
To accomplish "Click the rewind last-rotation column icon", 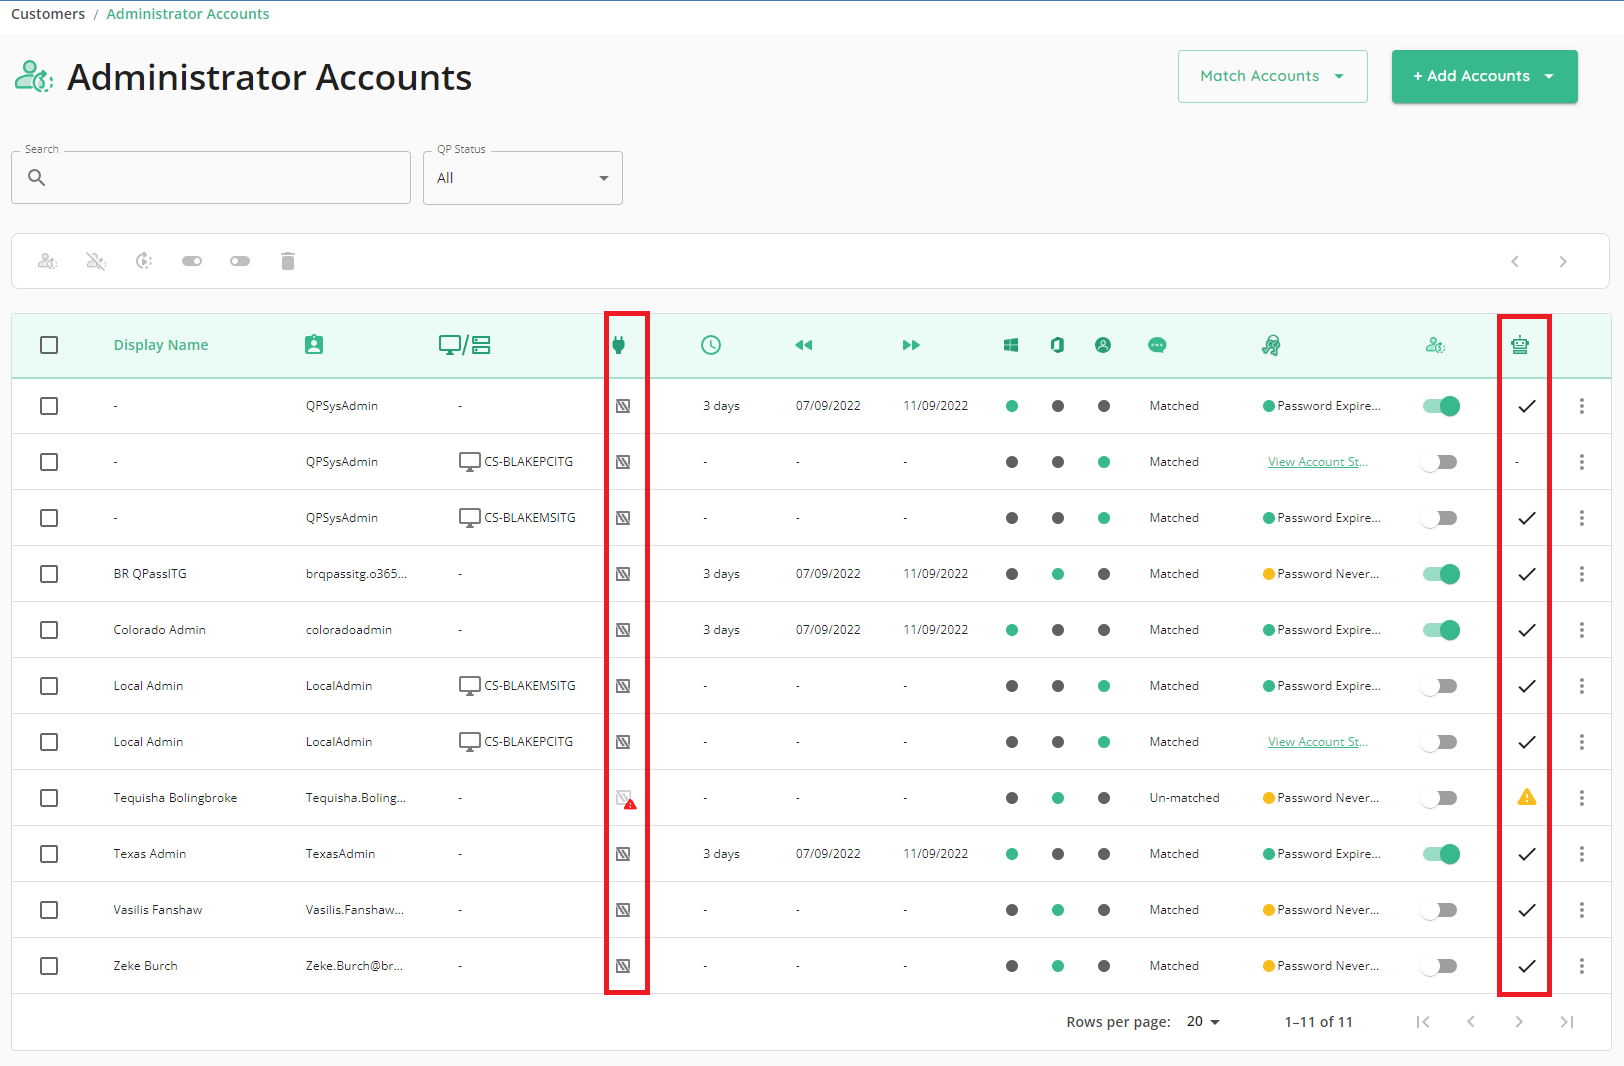I will [804, 345].
